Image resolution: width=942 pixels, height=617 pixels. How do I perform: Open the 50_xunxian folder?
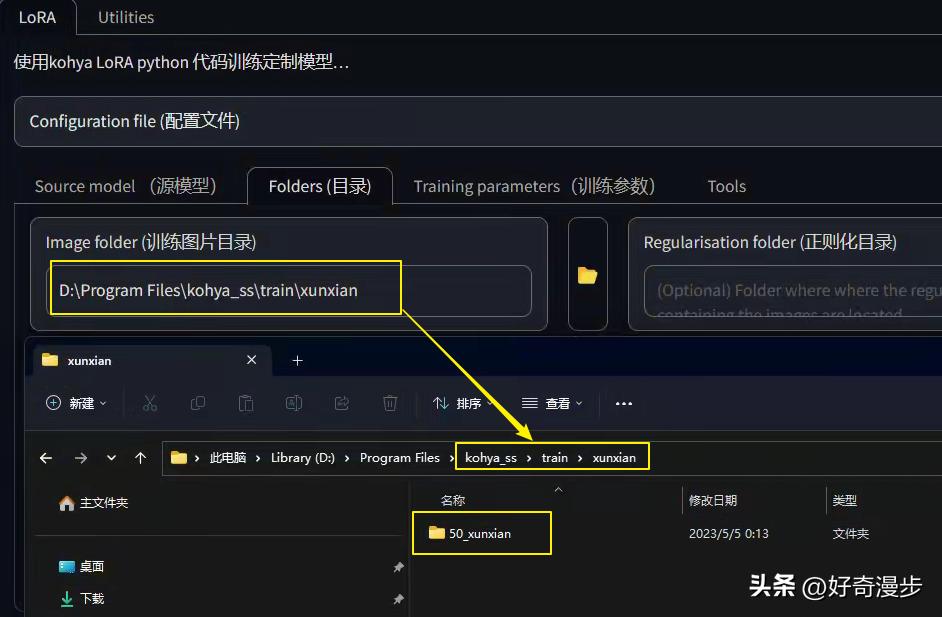click(x=480, y=533)
